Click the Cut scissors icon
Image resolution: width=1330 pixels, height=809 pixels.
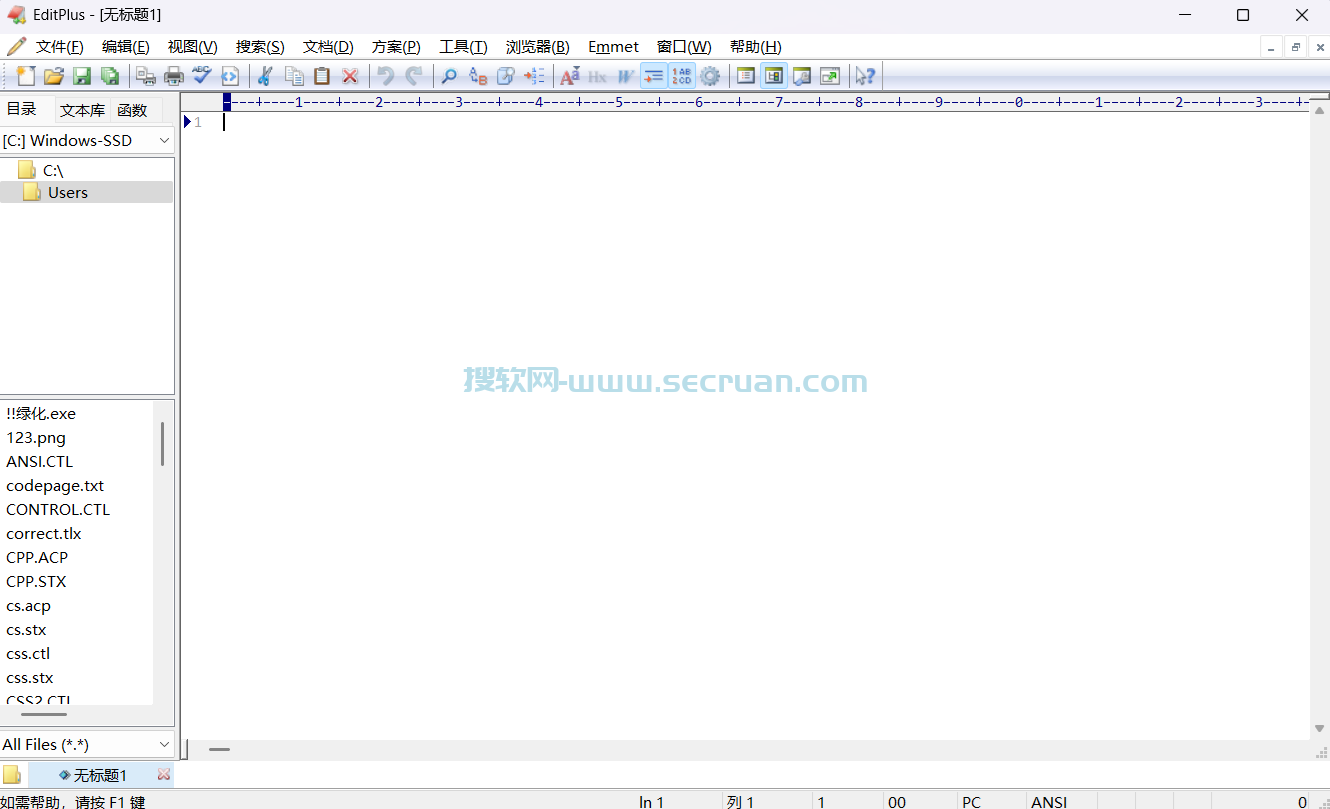[x=265, y=76]
